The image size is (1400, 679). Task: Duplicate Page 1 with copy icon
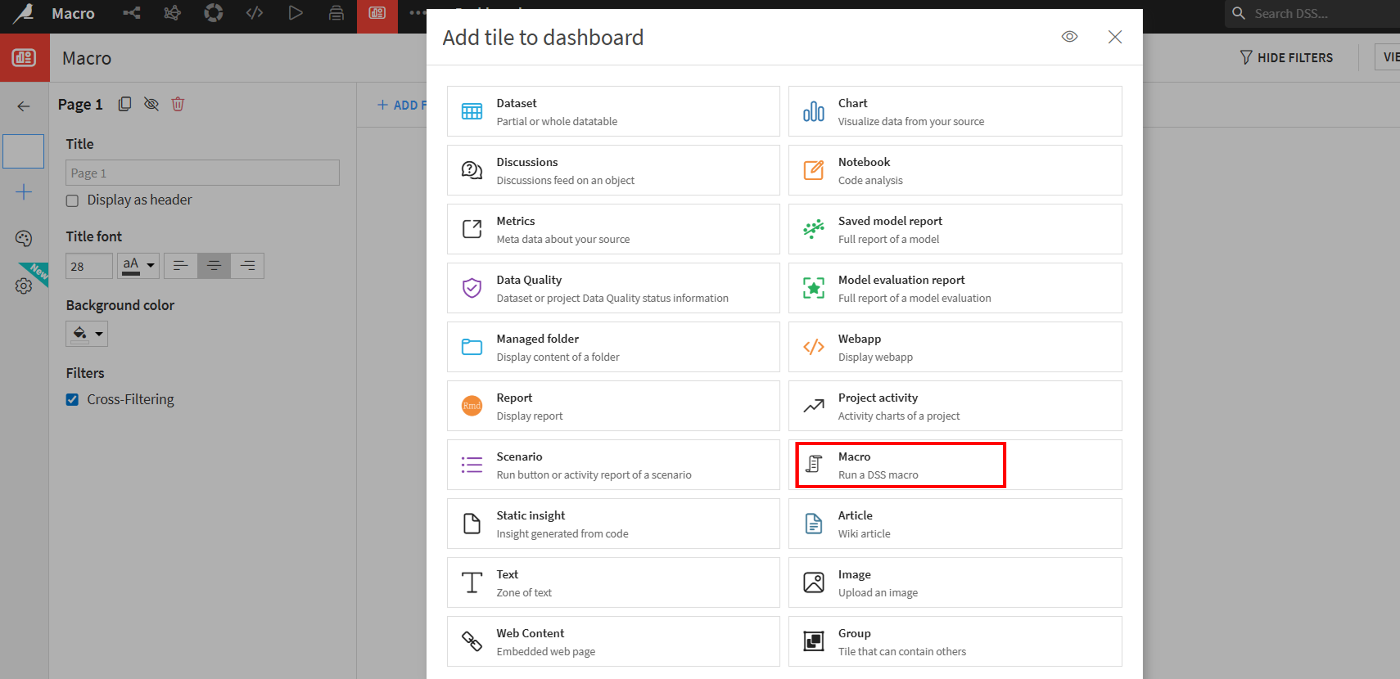[x=125, y=104]
